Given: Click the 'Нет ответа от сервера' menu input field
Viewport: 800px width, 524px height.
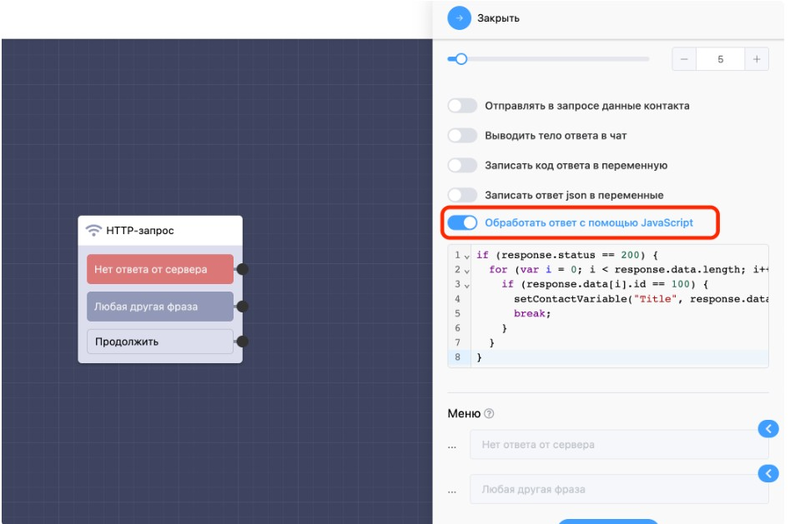Looking at the screenshot, I should [x=615, y=445].
